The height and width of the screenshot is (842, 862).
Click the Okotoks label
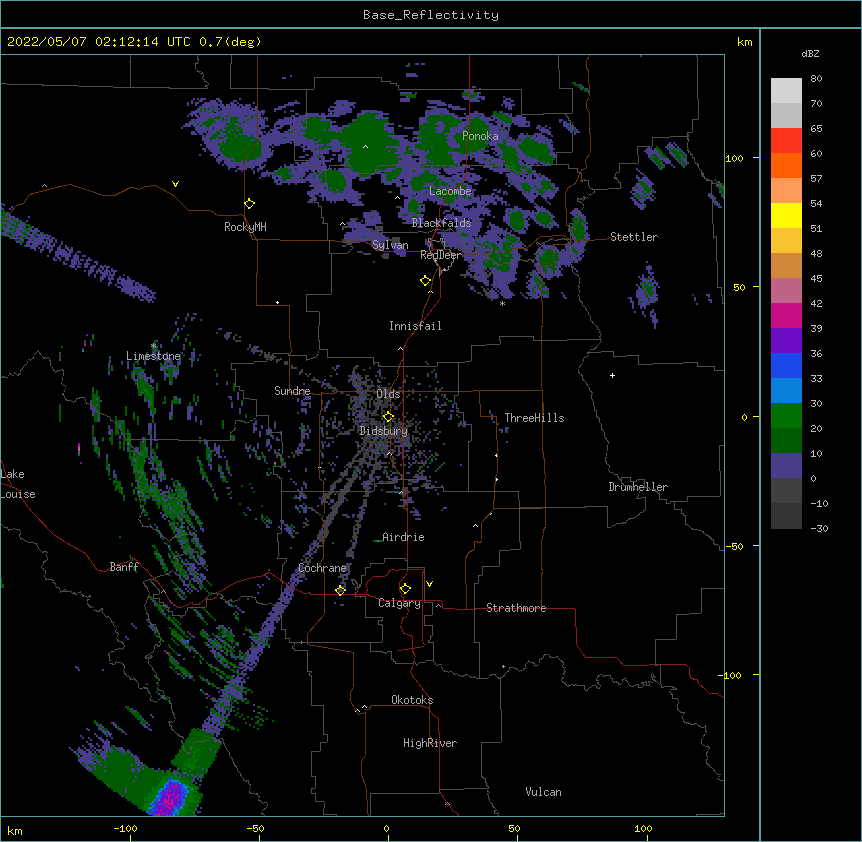coord(412,700)
